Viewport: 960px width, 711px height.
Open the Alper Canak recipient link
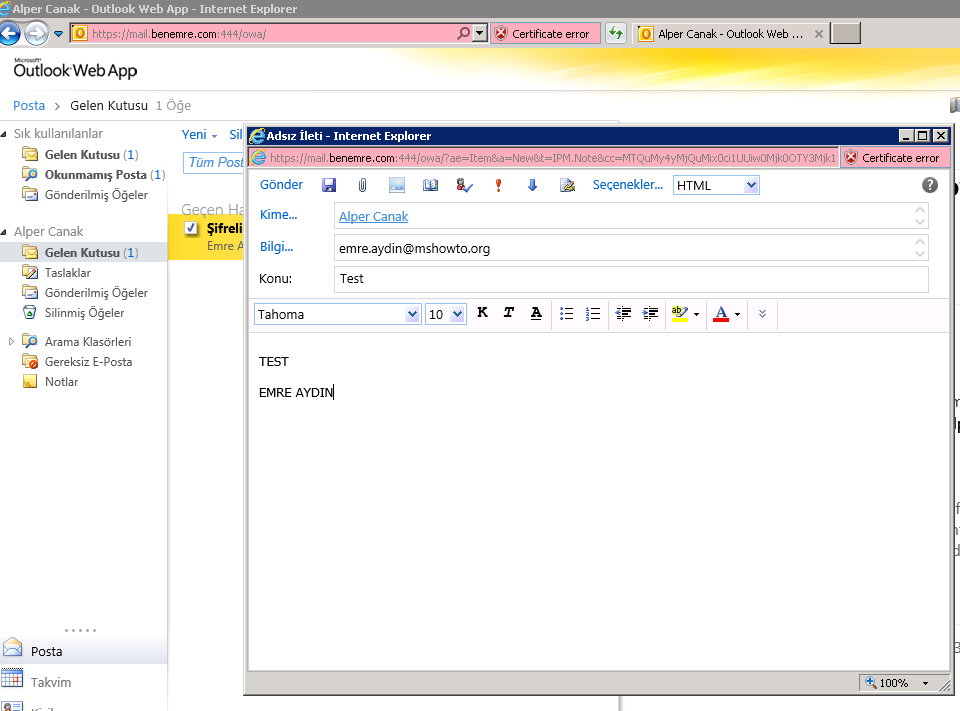click(x=373, y=216)
